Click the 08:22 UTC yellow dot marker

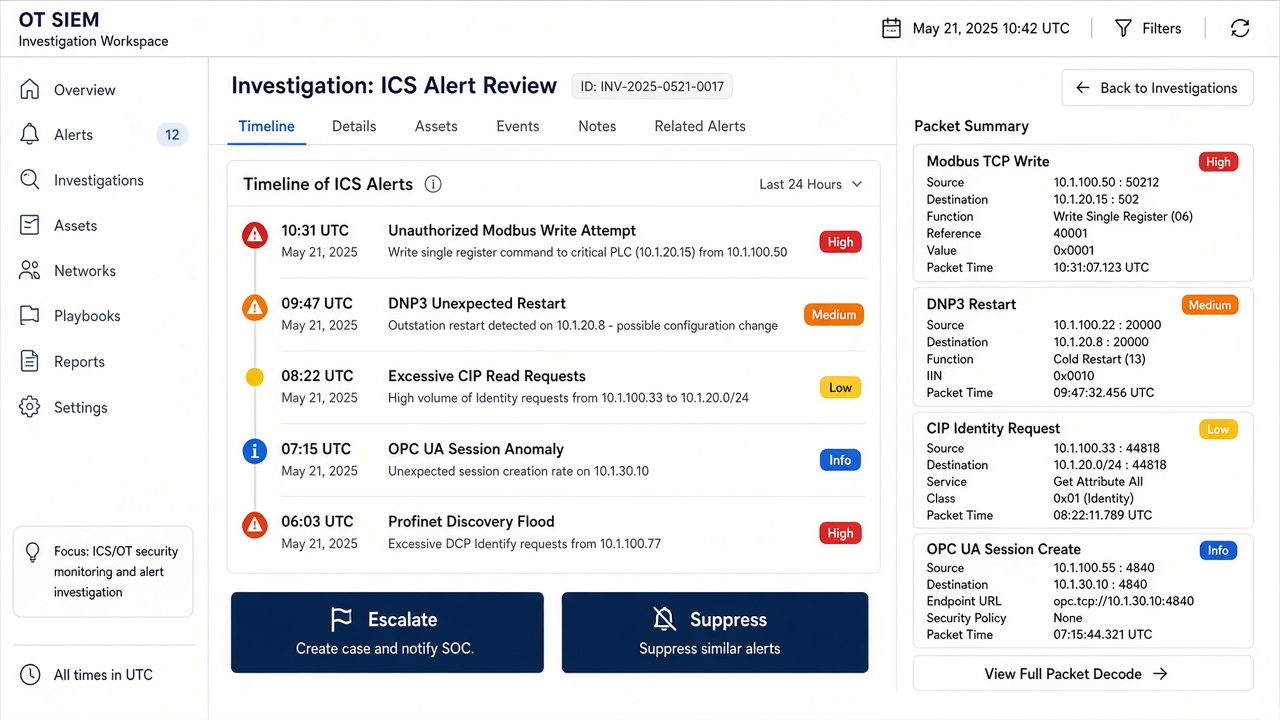(255, 378)
